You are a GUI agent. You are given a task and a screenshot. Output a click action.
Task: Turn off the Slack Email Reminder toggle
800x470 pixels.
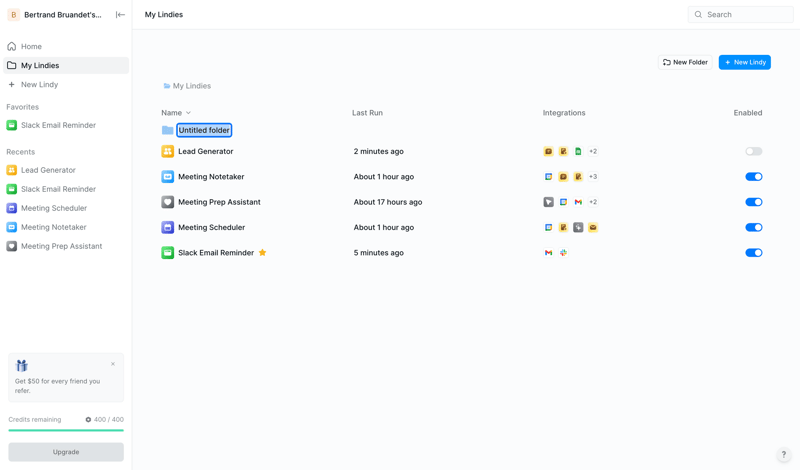tap(754, 253)
